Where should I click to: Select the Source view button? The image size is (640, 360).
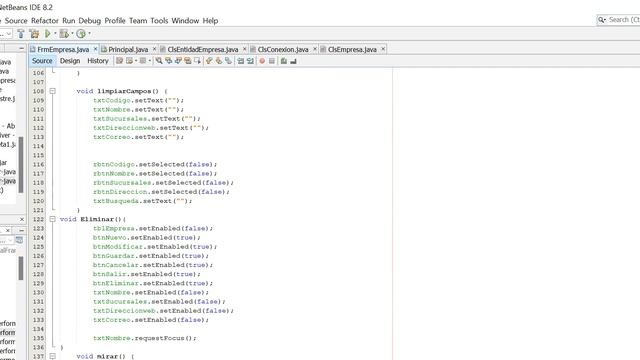click(42, 61)
